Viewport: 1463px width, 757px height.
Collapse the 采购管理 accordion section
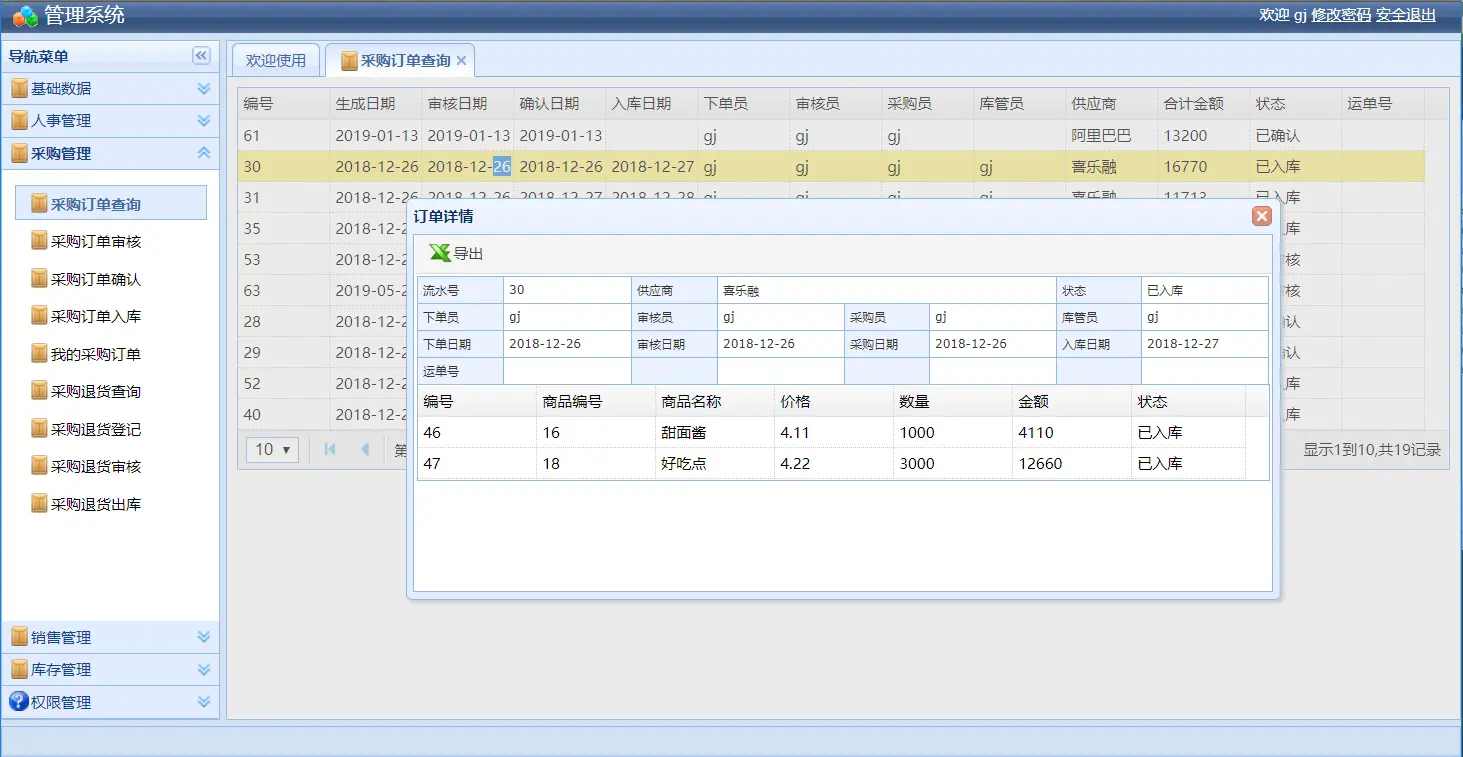[204, 153]
